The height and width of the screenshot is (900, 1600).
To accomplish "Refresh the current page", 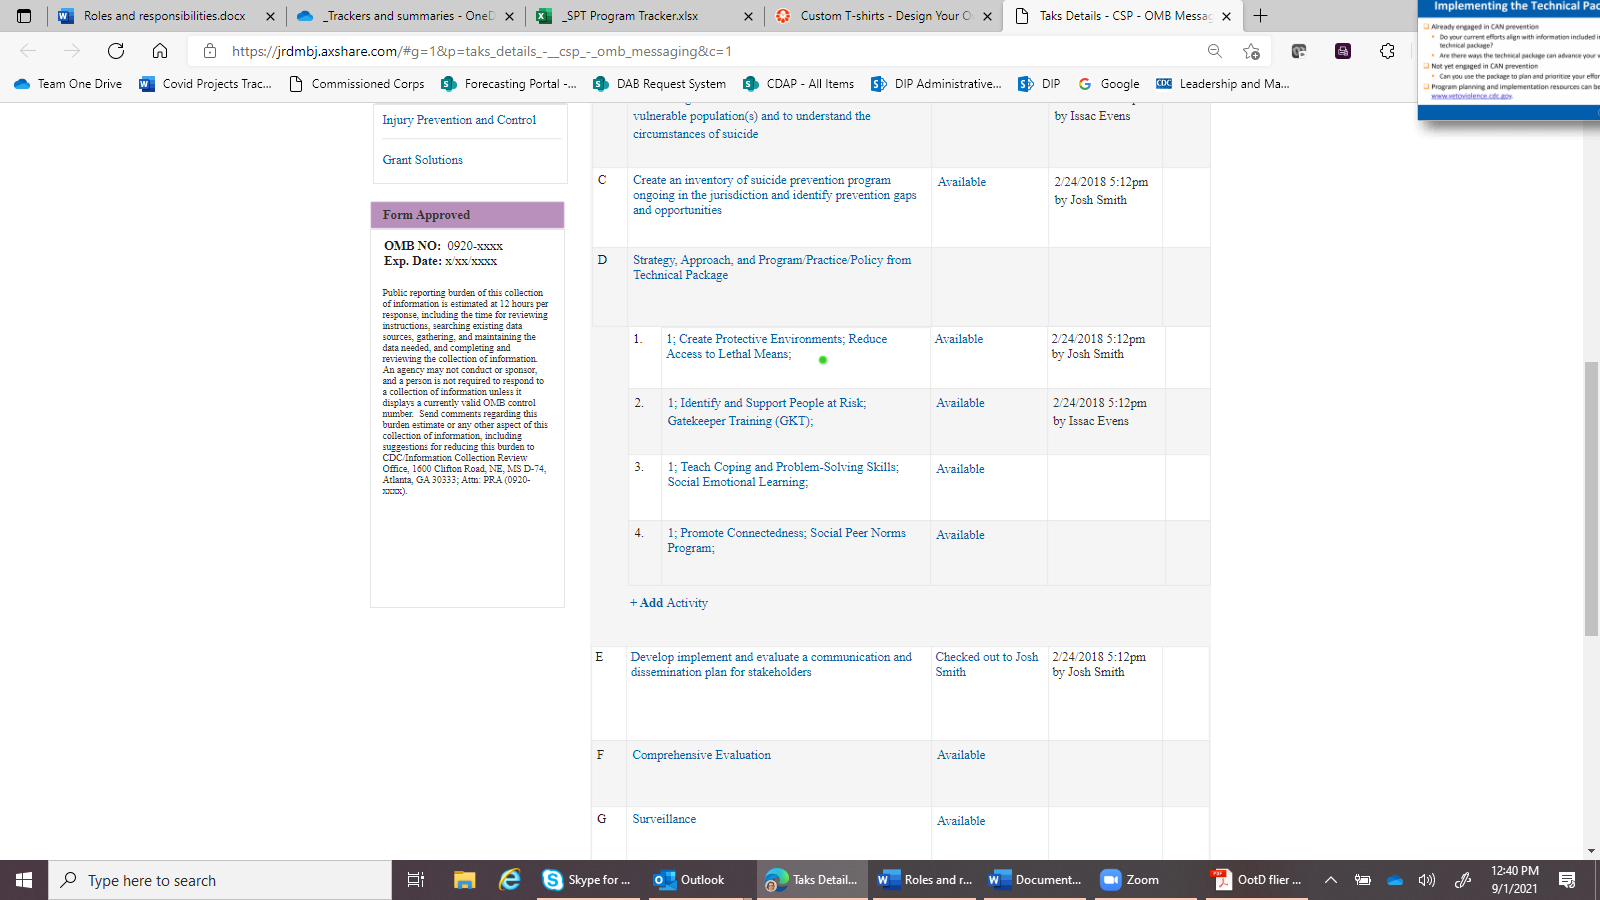I will [x=116, y=51].
